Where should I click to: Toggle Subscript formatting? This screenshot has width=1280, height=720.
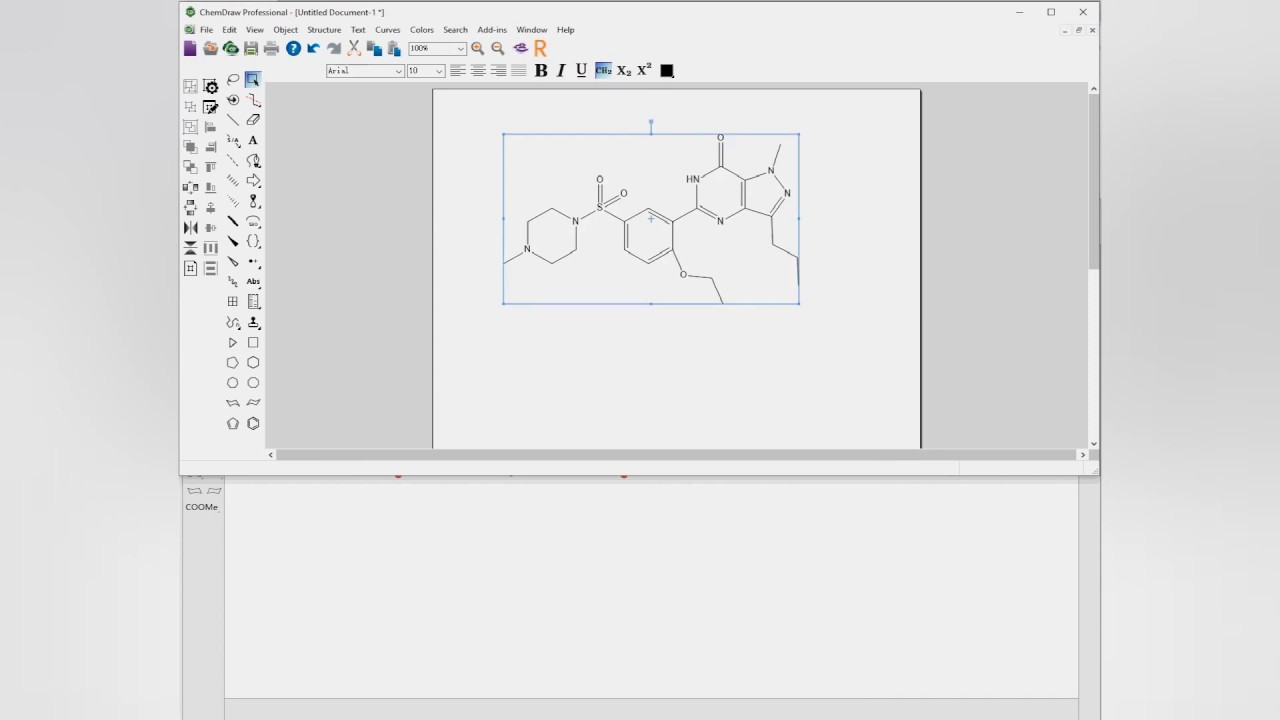[624, 70]
